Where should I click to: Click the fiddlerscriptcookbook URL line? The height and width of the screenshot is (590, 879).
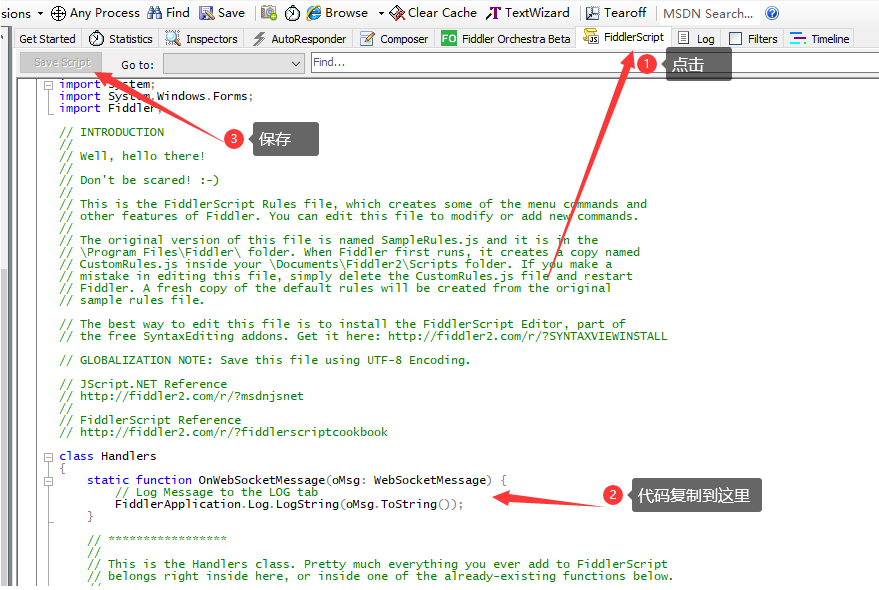tap(223, 432)
